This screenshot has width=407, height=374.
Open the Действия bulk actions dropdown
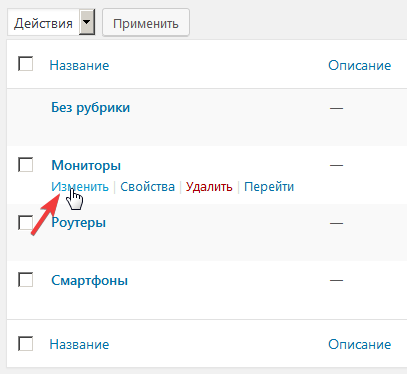(51, 23)
